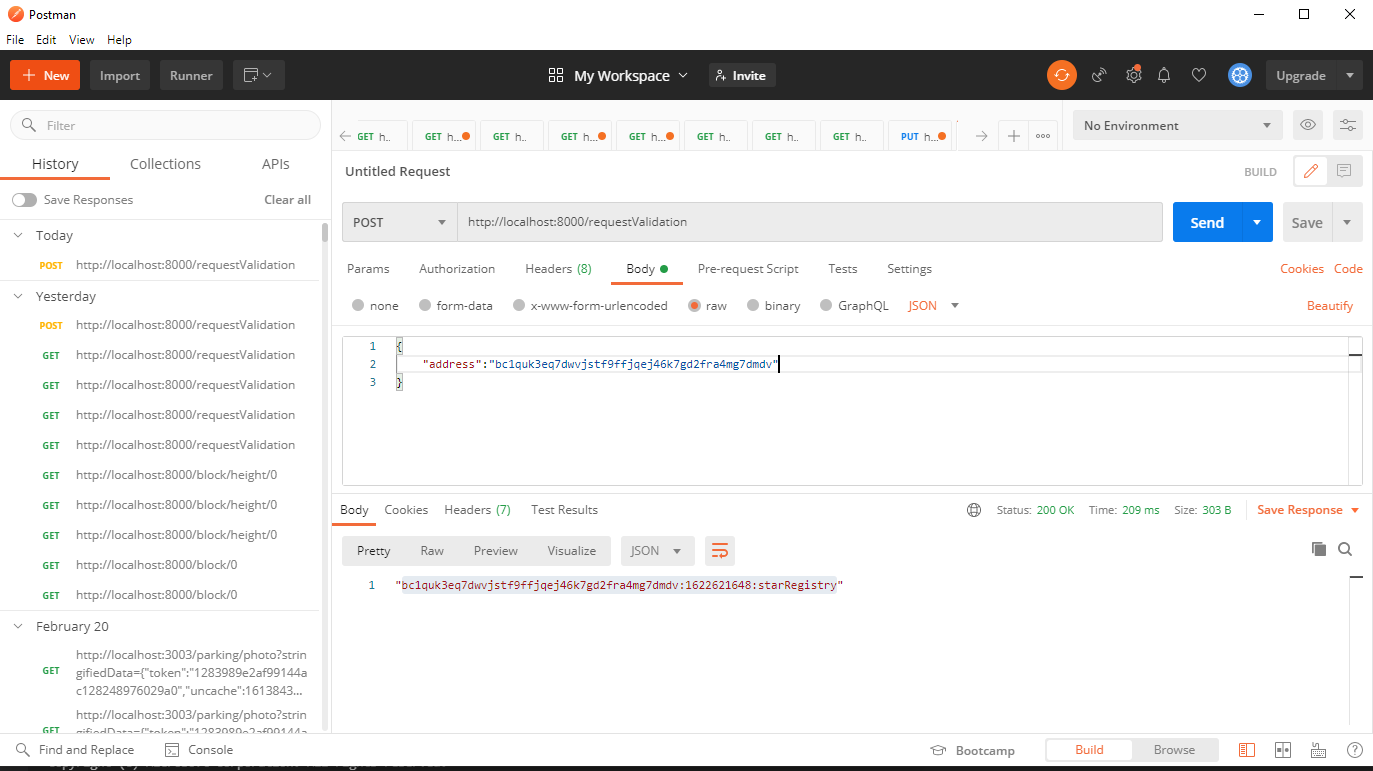Screen dimensions: 1373x771
Task: Open the No Environment dropdown
Action: (x=1177, y=125)
